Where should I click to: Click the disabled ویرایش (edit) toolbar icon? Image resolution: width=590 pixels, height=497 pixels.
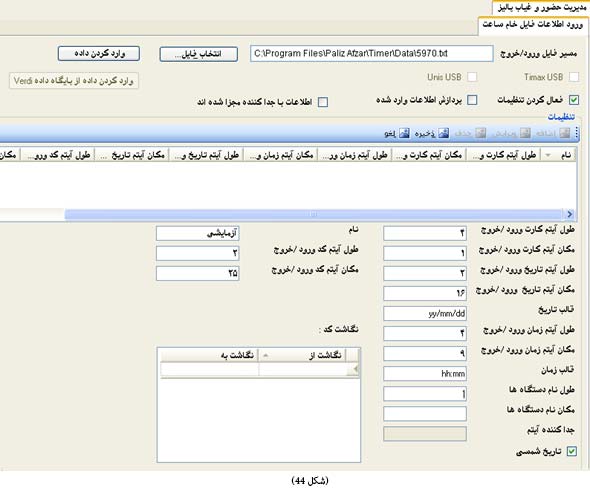coord(525,133)
